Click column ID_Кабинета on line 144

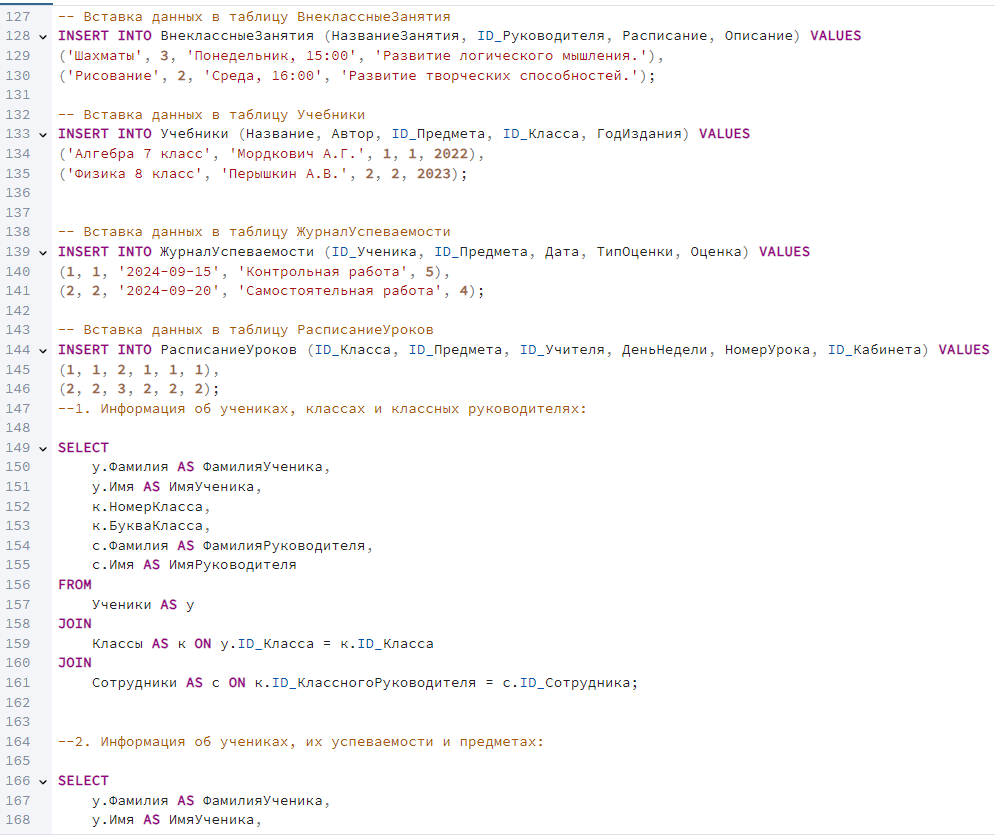874,350
